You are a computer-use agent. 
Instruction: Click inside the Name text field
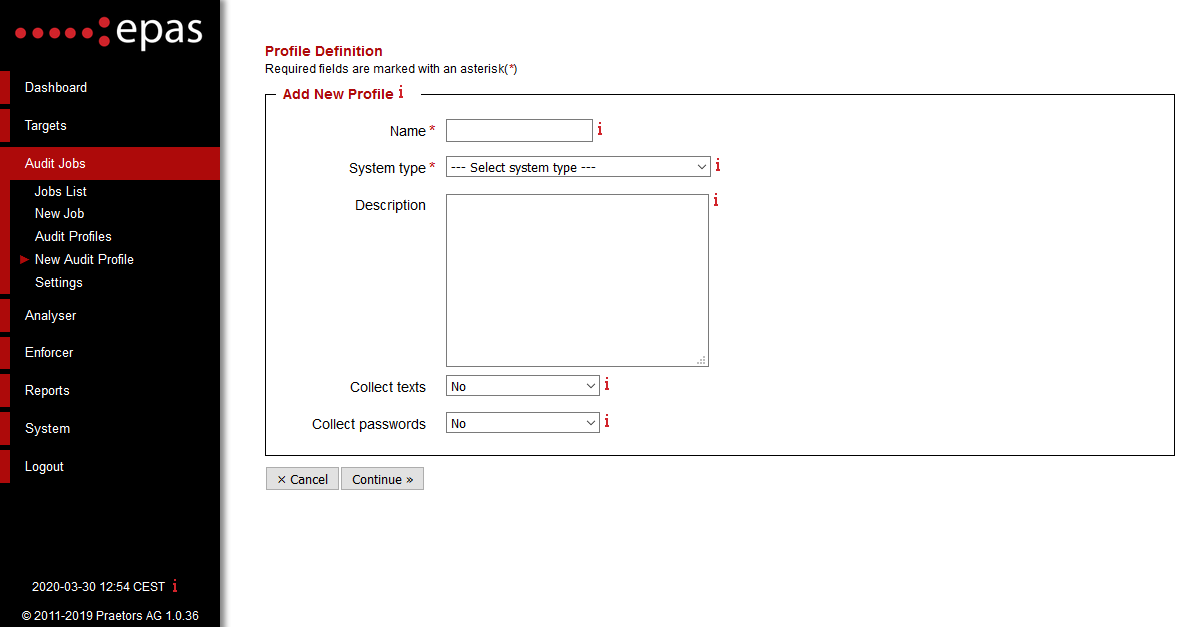click(519, 130)
